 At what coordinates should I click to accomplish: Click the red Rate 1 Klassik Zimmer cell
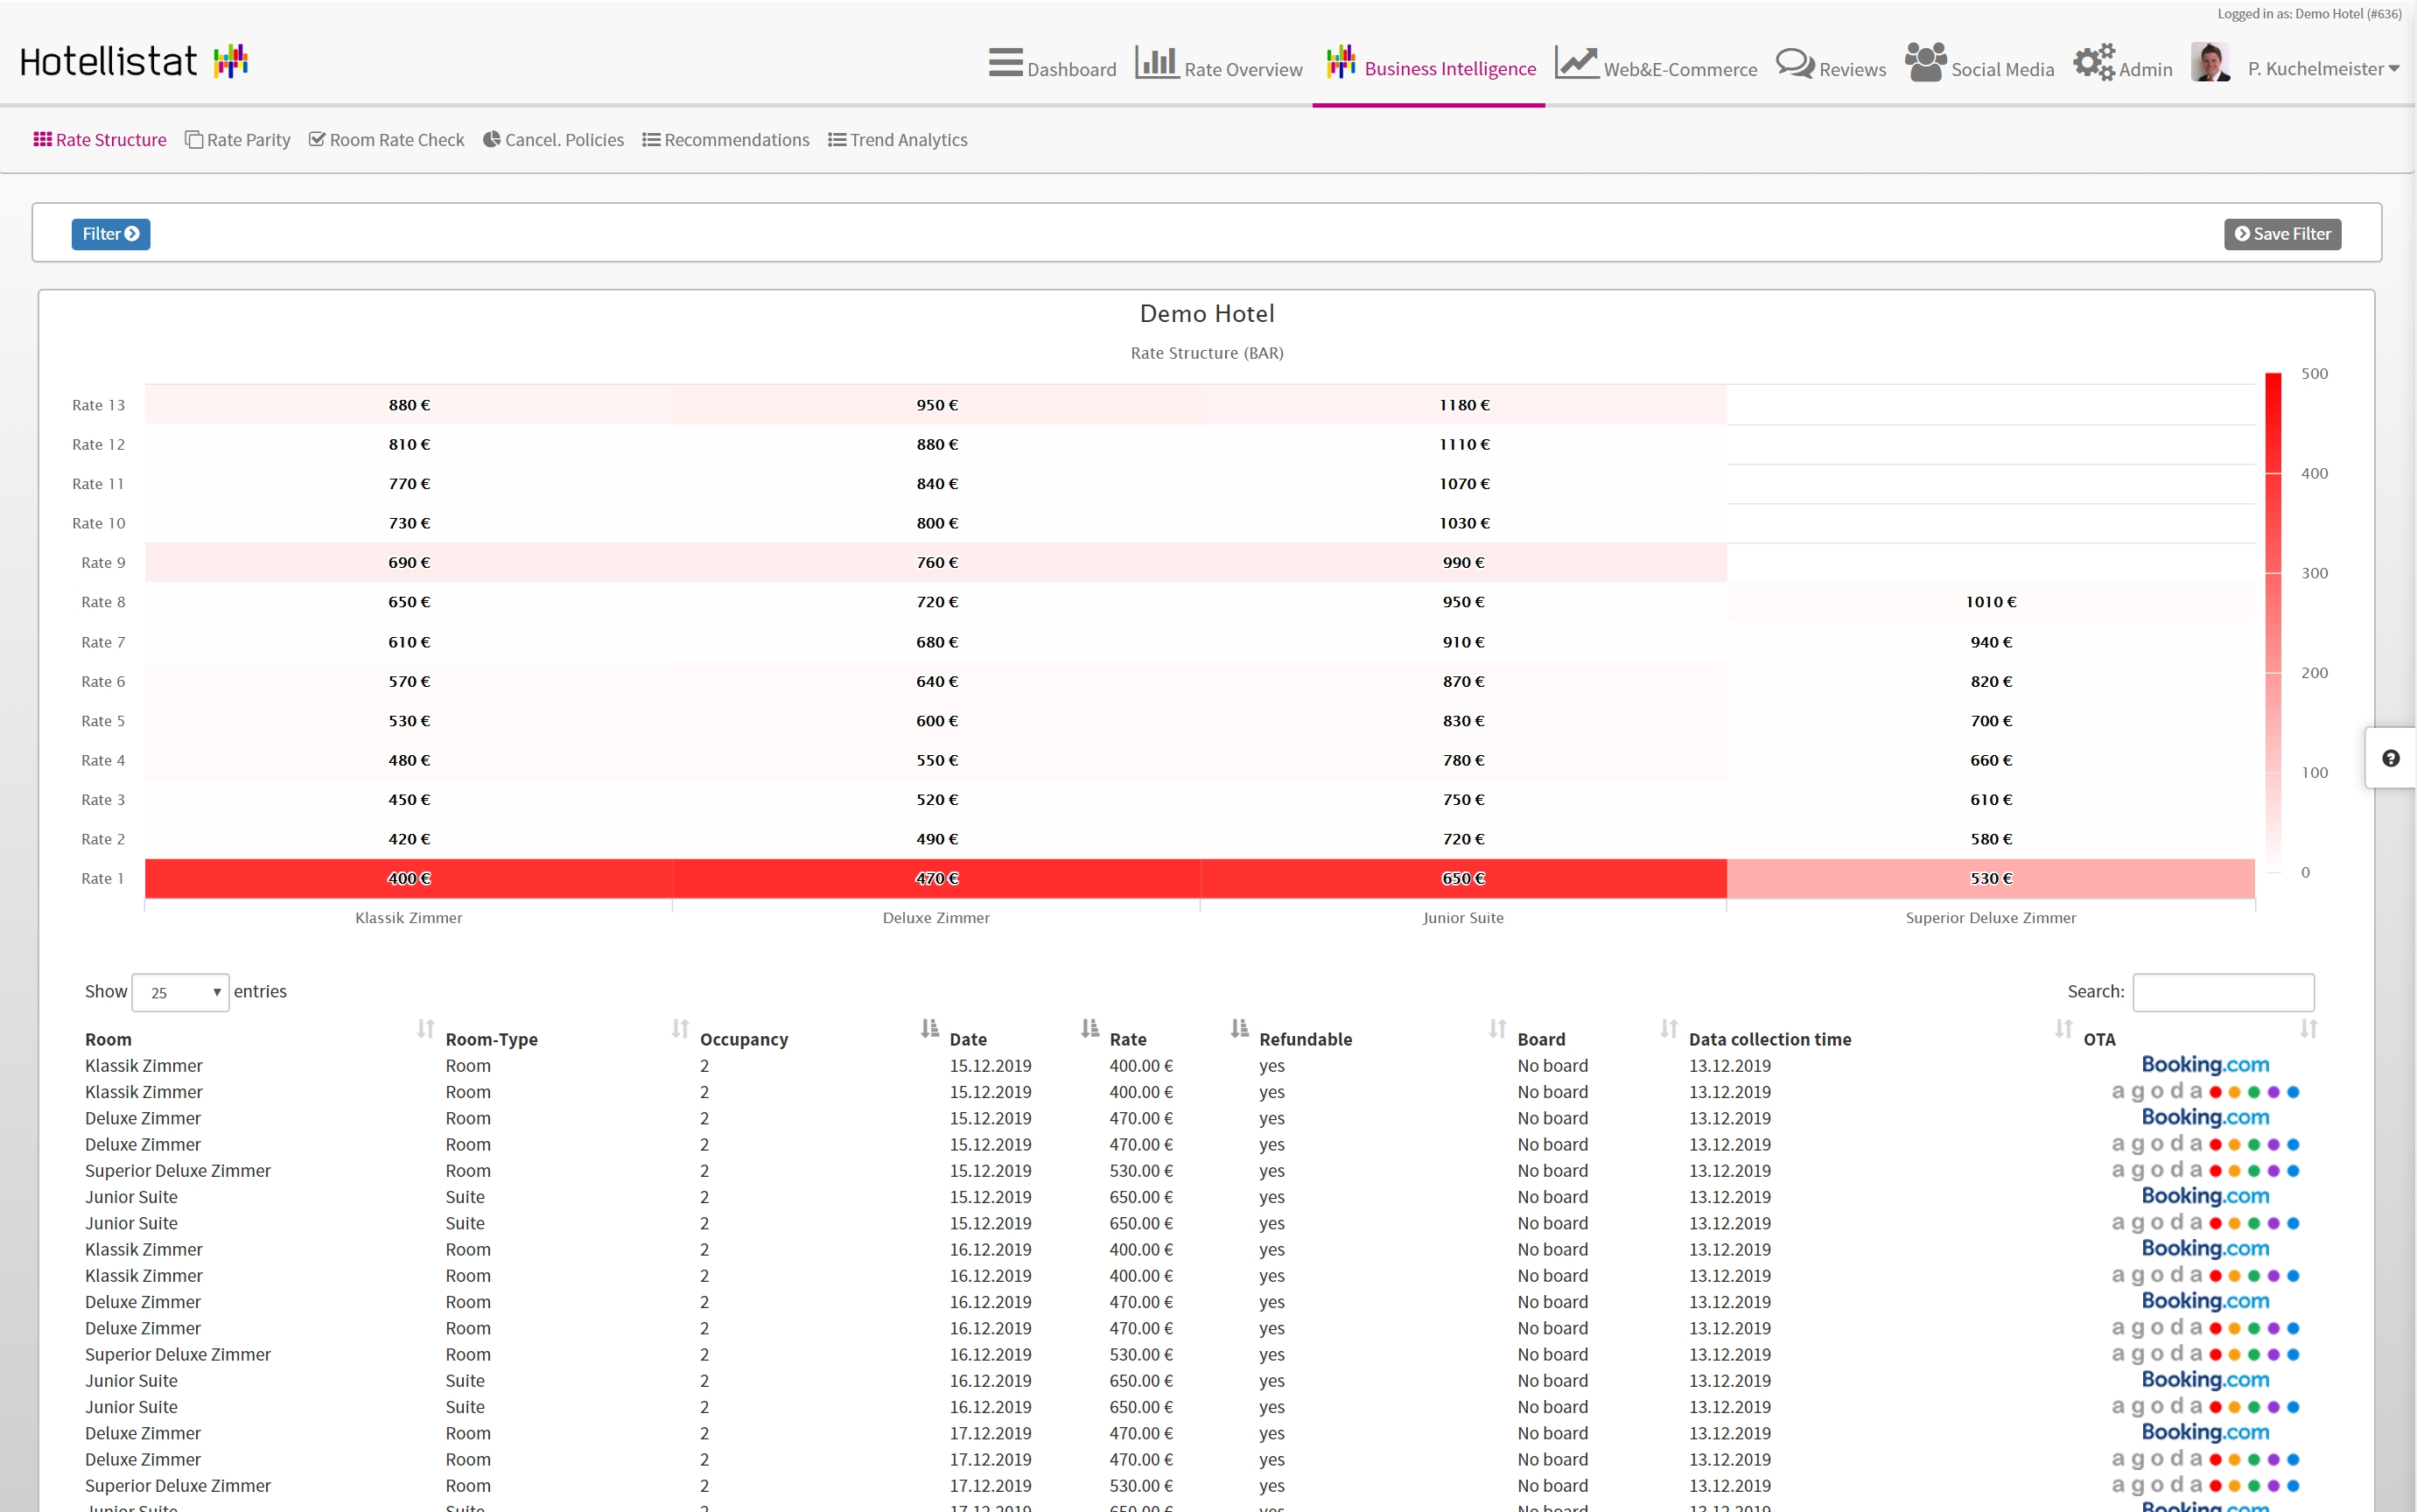408,878
